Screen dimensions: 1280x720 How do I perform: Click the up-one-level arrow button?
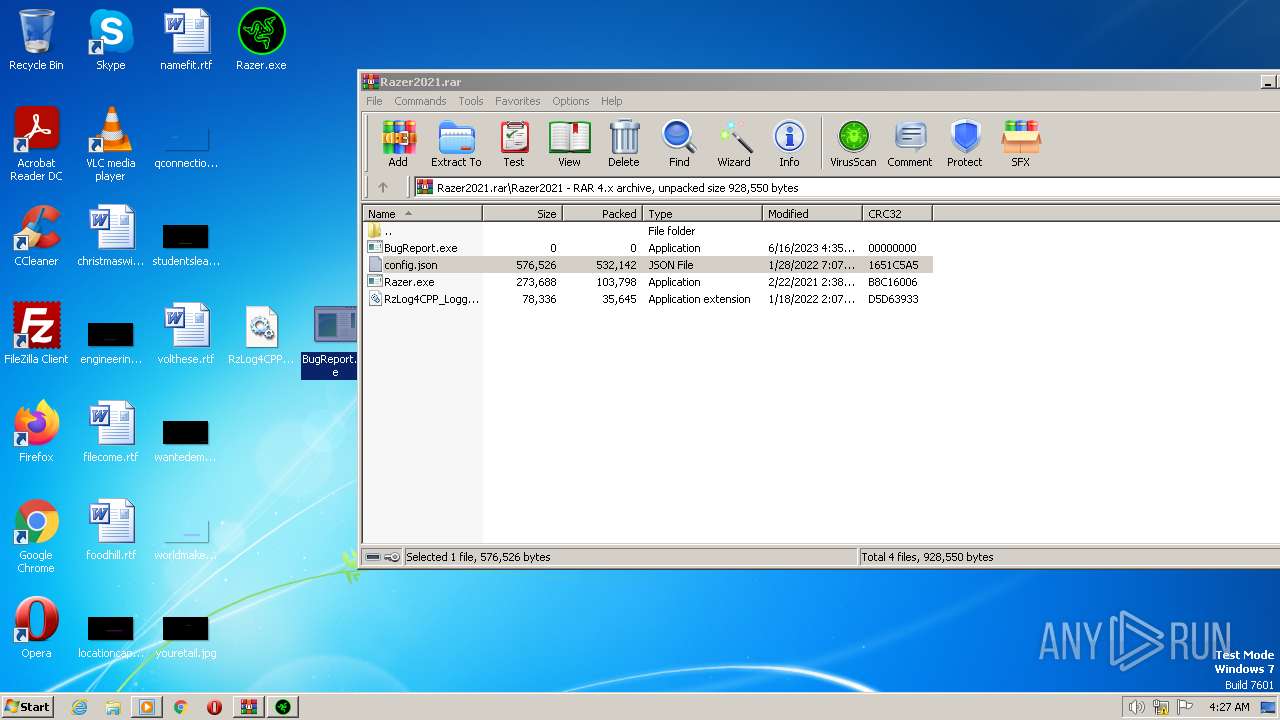click(x=383, y=187)
